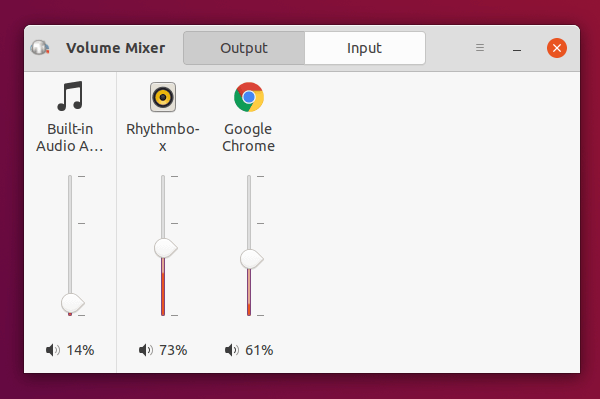Image resolution: width=600 pixels, height=399 pixels.
Task: Click the Built-in Audio A... label
Action: pyautogui.click(x=70, y=137)
